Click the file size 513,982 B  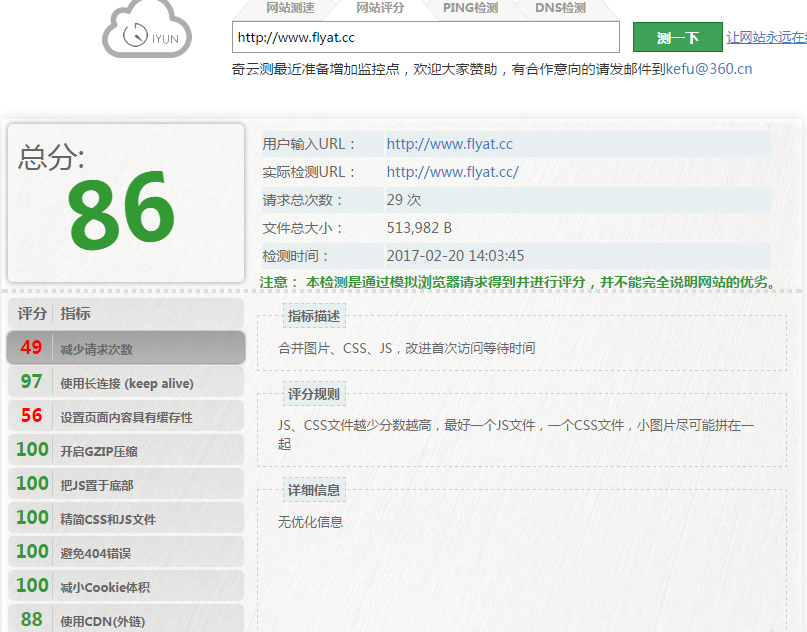419,227
